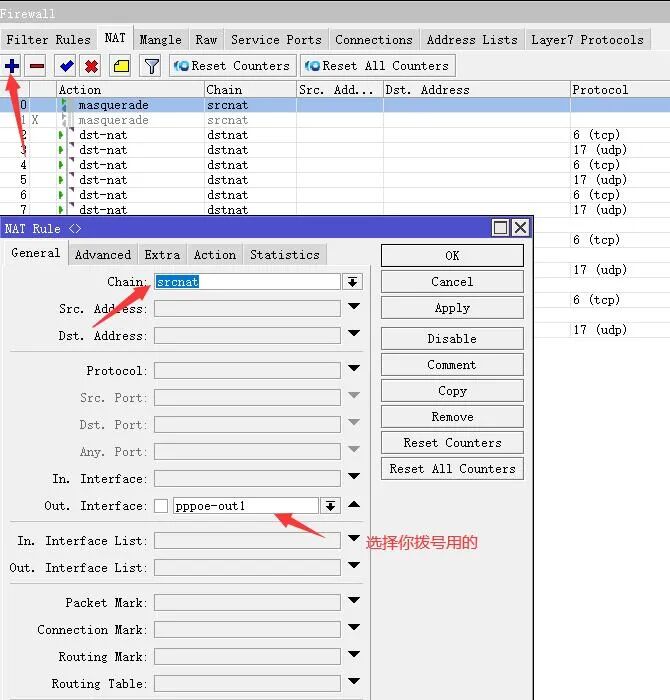The height and width of the screenshot is (700, 670).
Task: Click the Copy button
Action: (452, 391)
